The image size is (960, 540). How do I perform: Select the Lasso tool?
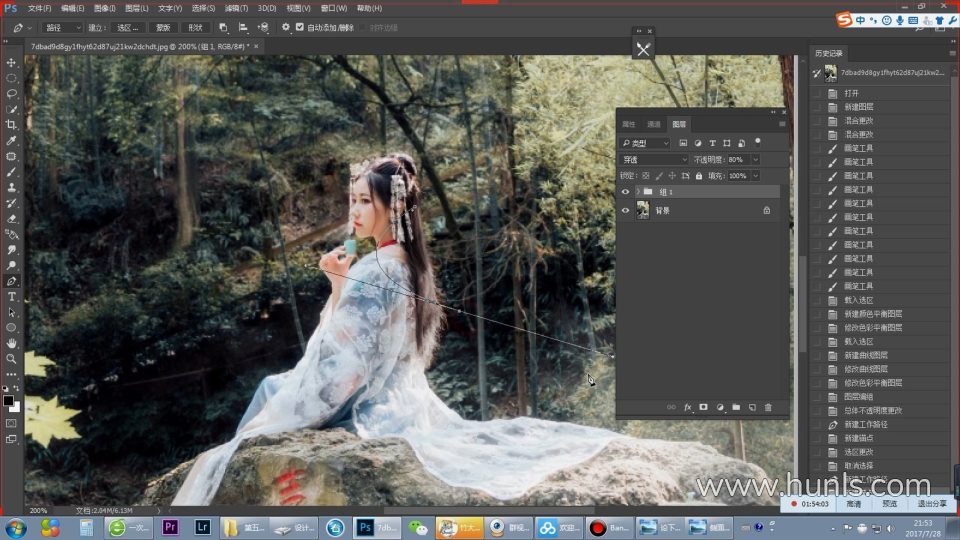11,94
